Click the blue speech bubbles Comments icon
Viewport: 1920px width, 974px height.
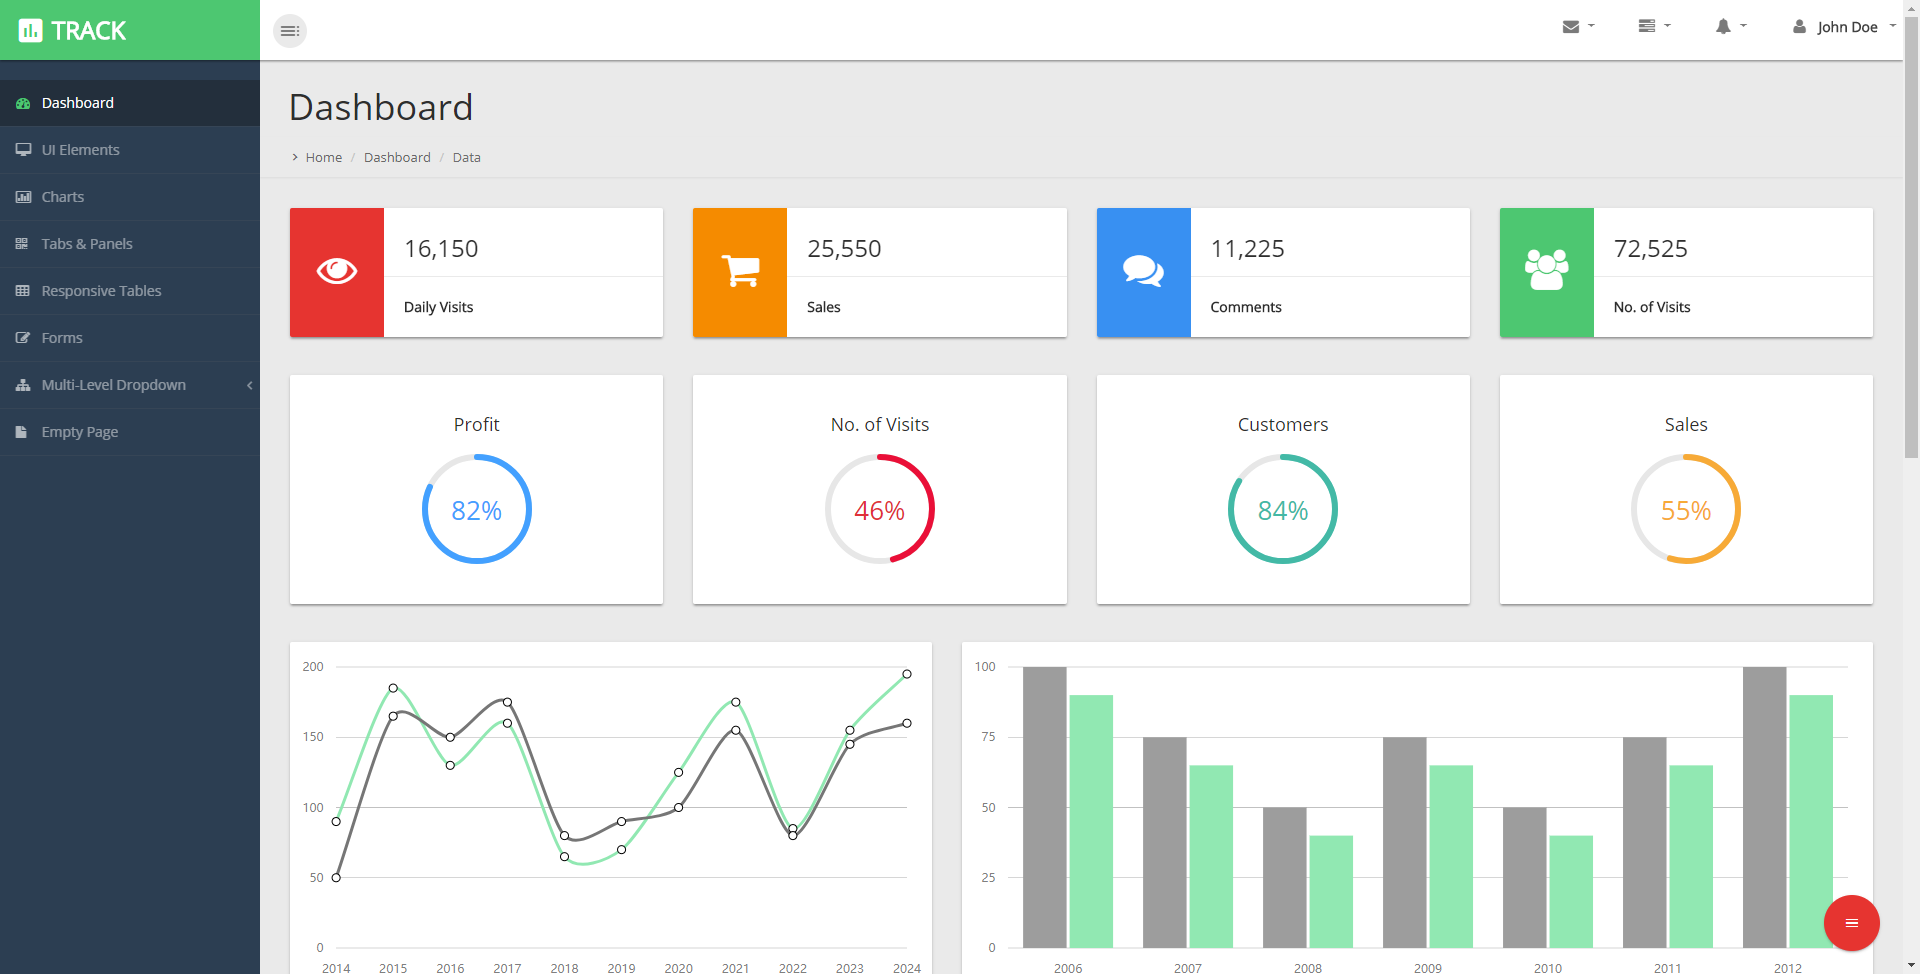point(1144,272)
